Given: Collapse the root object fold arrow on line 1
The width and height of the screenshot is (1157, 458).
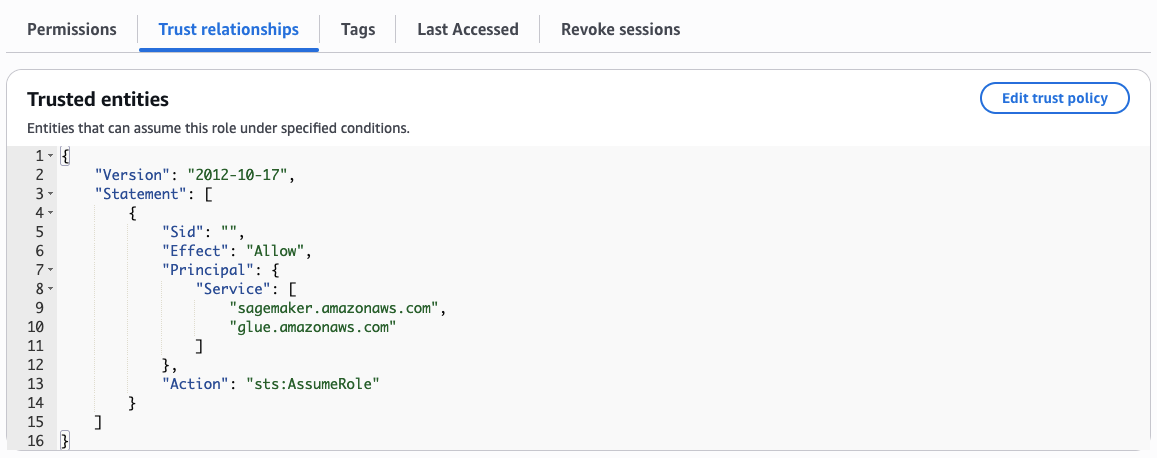Looking at the screenshot, I should (50, 156).
